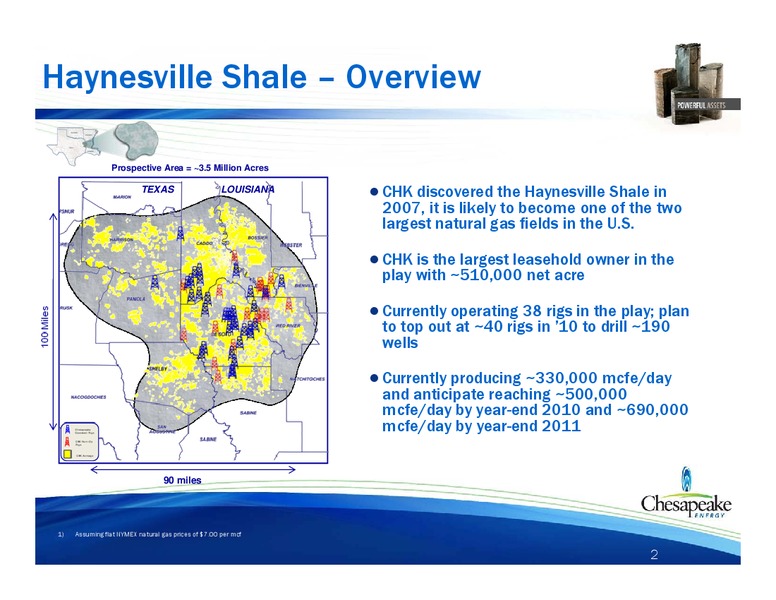Click the TEXAS state label on the map
Viewport: 776px width, 600px height.
point(158,189)
